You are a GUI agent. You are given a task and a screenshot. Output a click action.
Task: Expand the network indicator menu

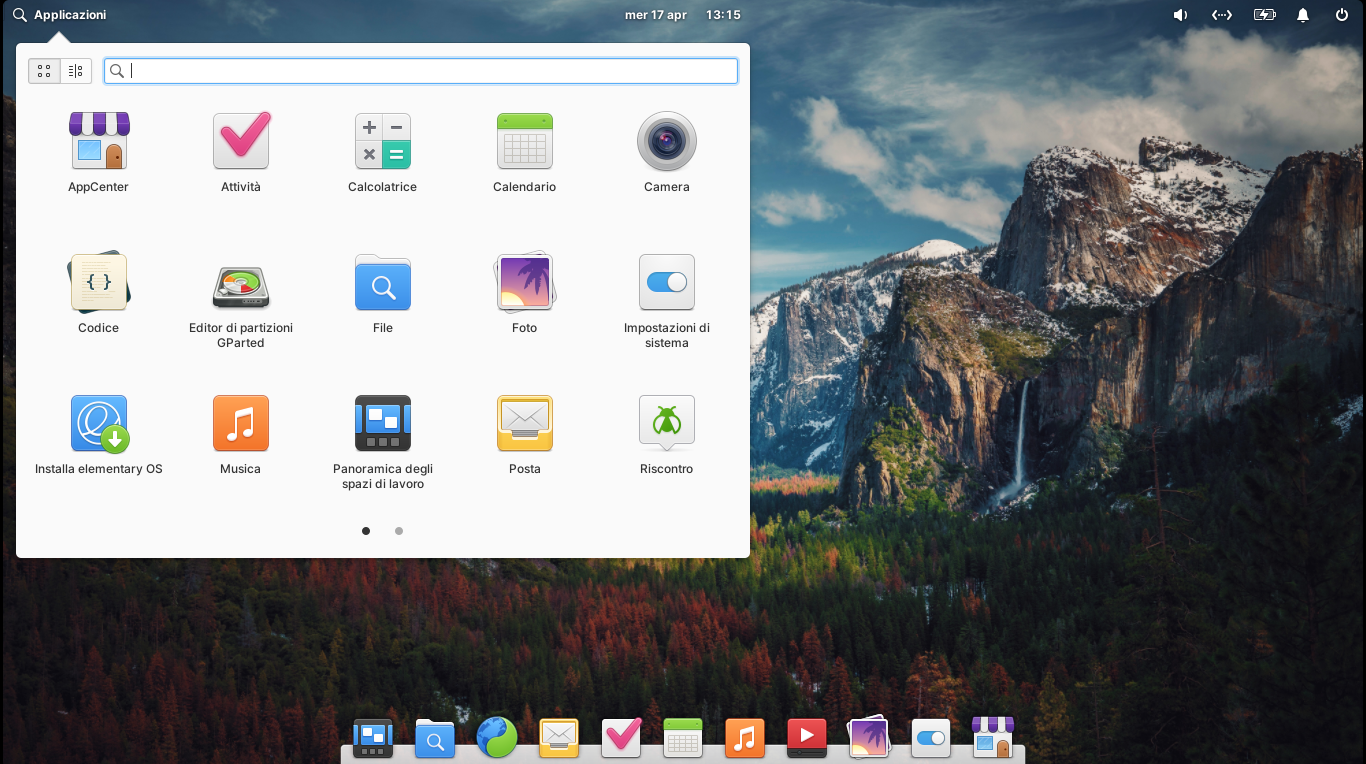[x=1221, y=15]
